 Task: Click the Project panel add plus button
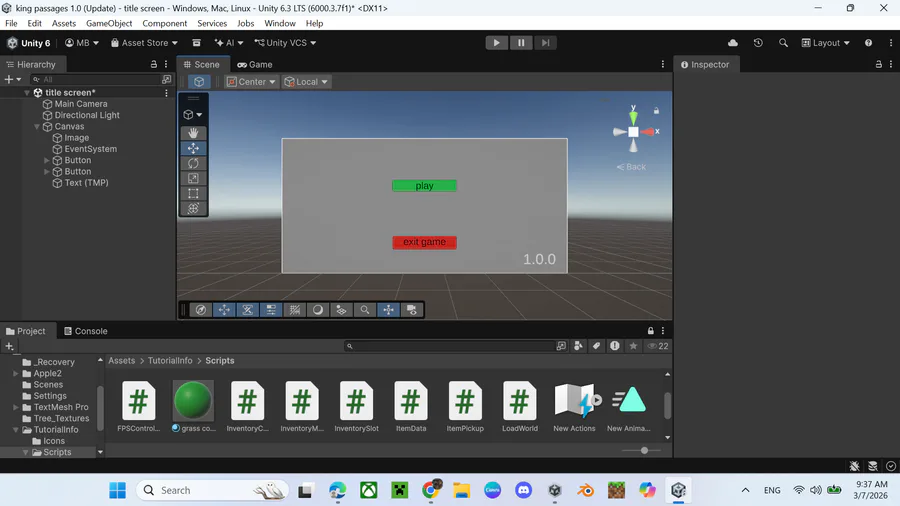tap(9, 346)
